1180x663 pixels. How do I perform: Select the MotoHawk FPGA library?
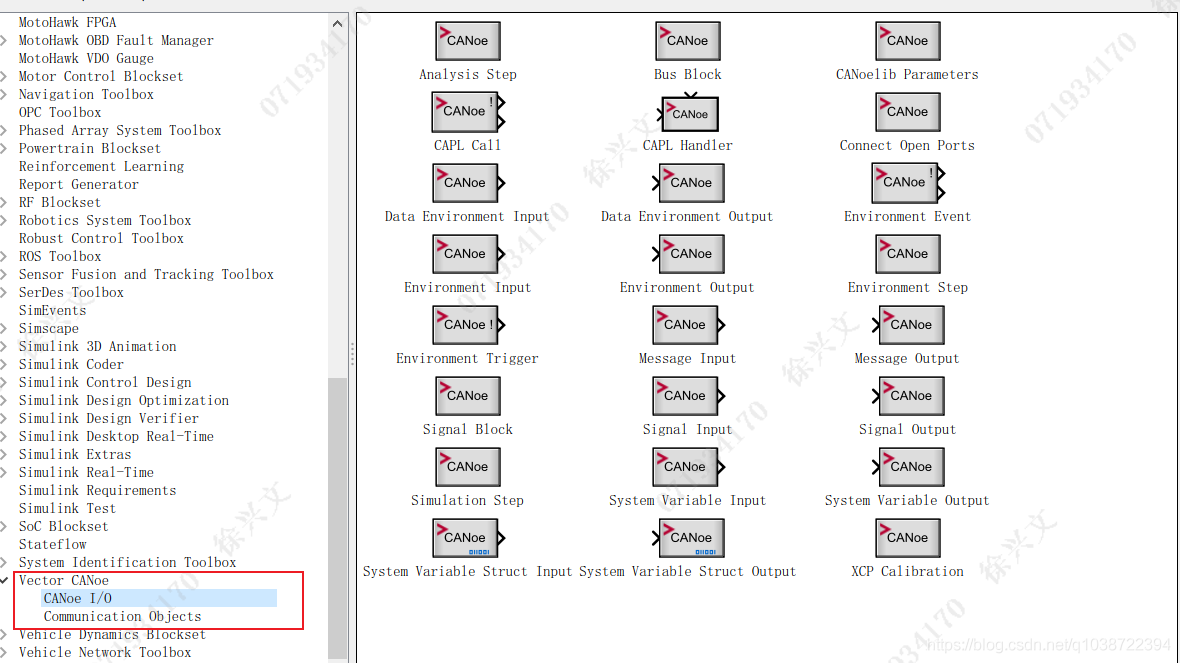(67, 23)
